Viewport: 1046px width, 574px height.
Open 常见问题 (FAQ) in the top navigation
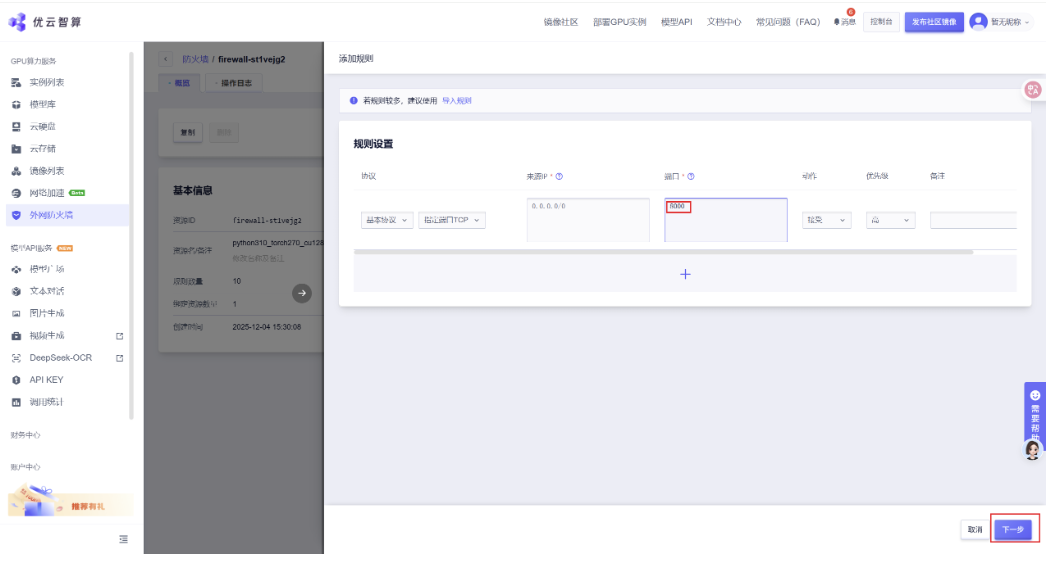[788, 22]
